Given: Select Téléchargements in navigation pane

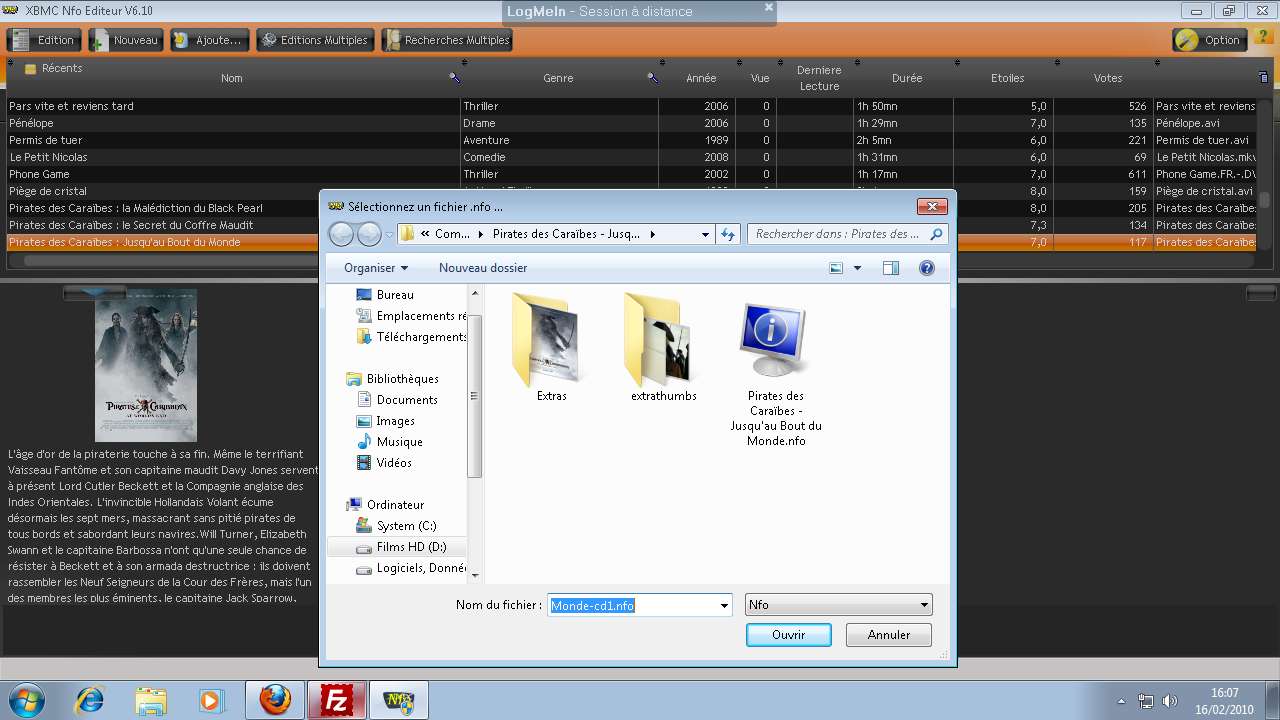Looking at the screenshot, I should pyautogui.click(x=411, y=337).
